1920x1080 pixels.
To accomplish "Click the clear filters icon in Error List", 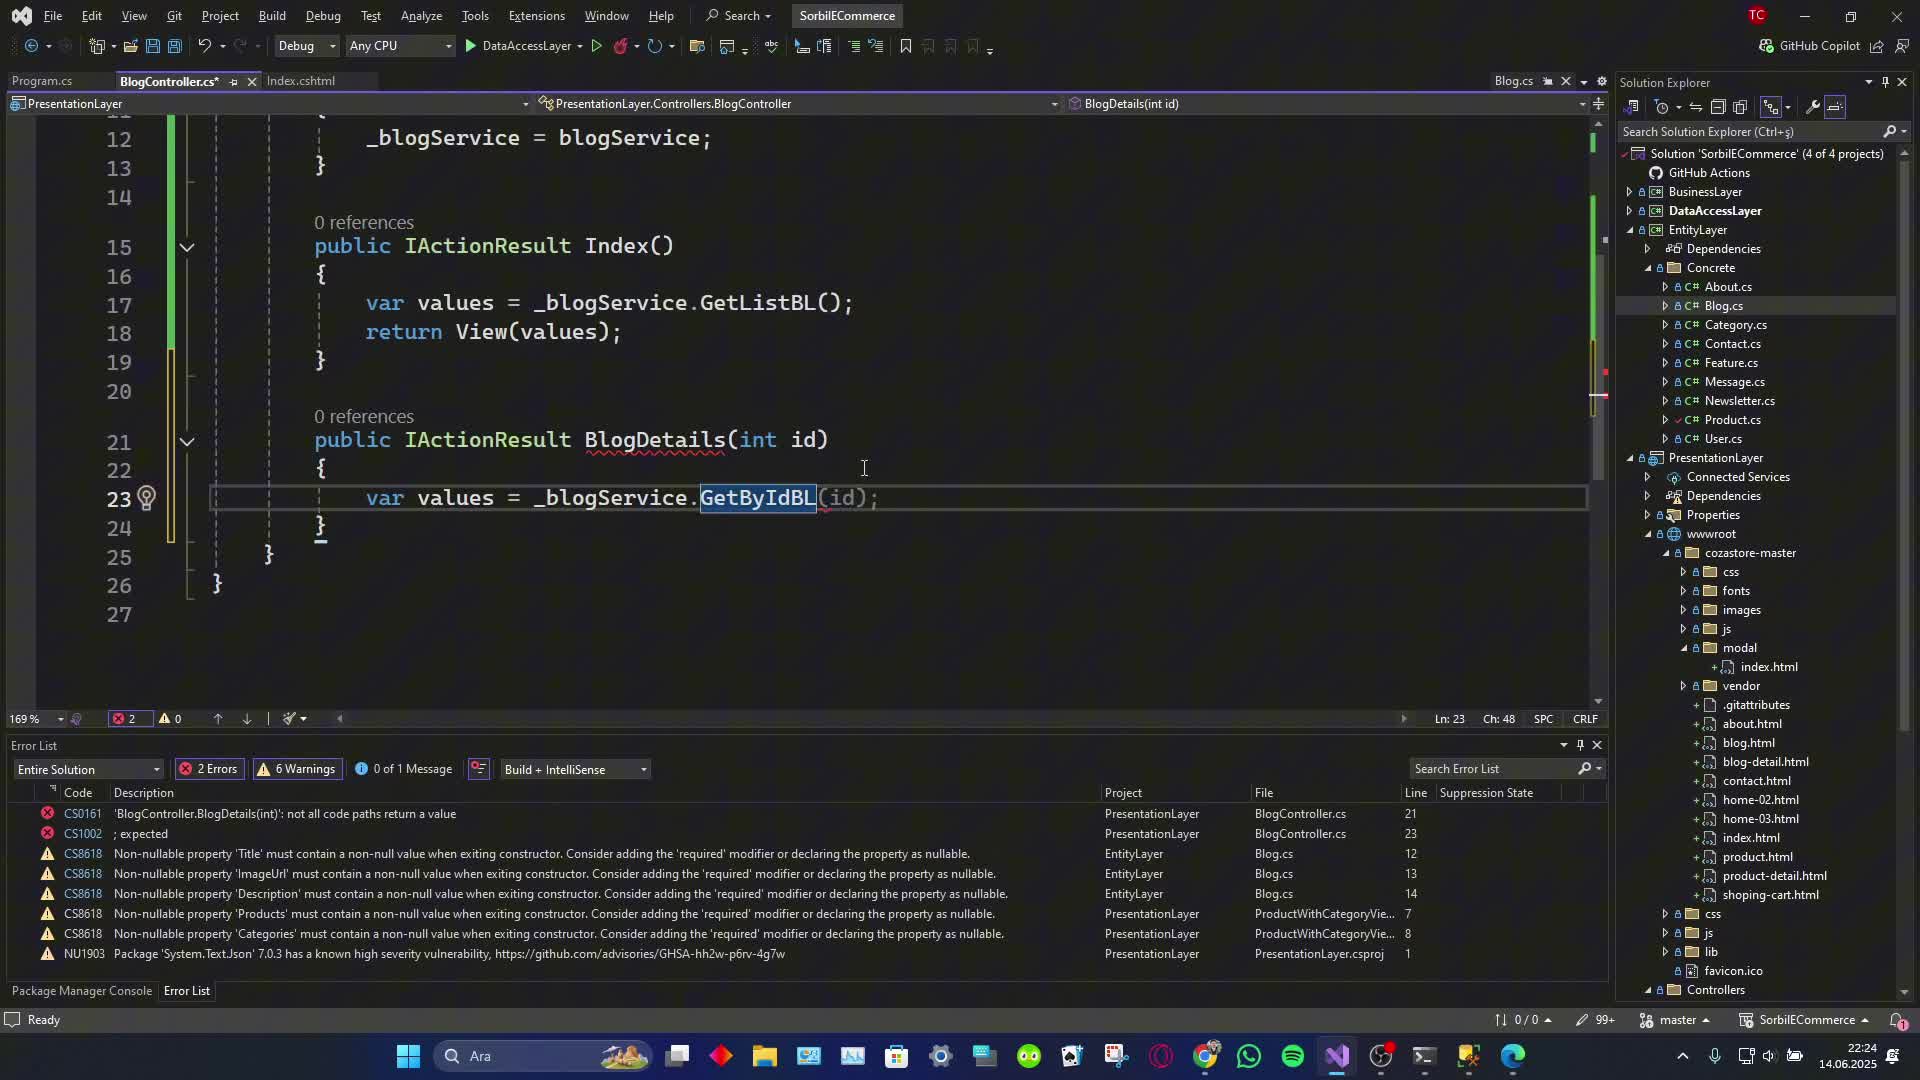I will coord(479,769).
